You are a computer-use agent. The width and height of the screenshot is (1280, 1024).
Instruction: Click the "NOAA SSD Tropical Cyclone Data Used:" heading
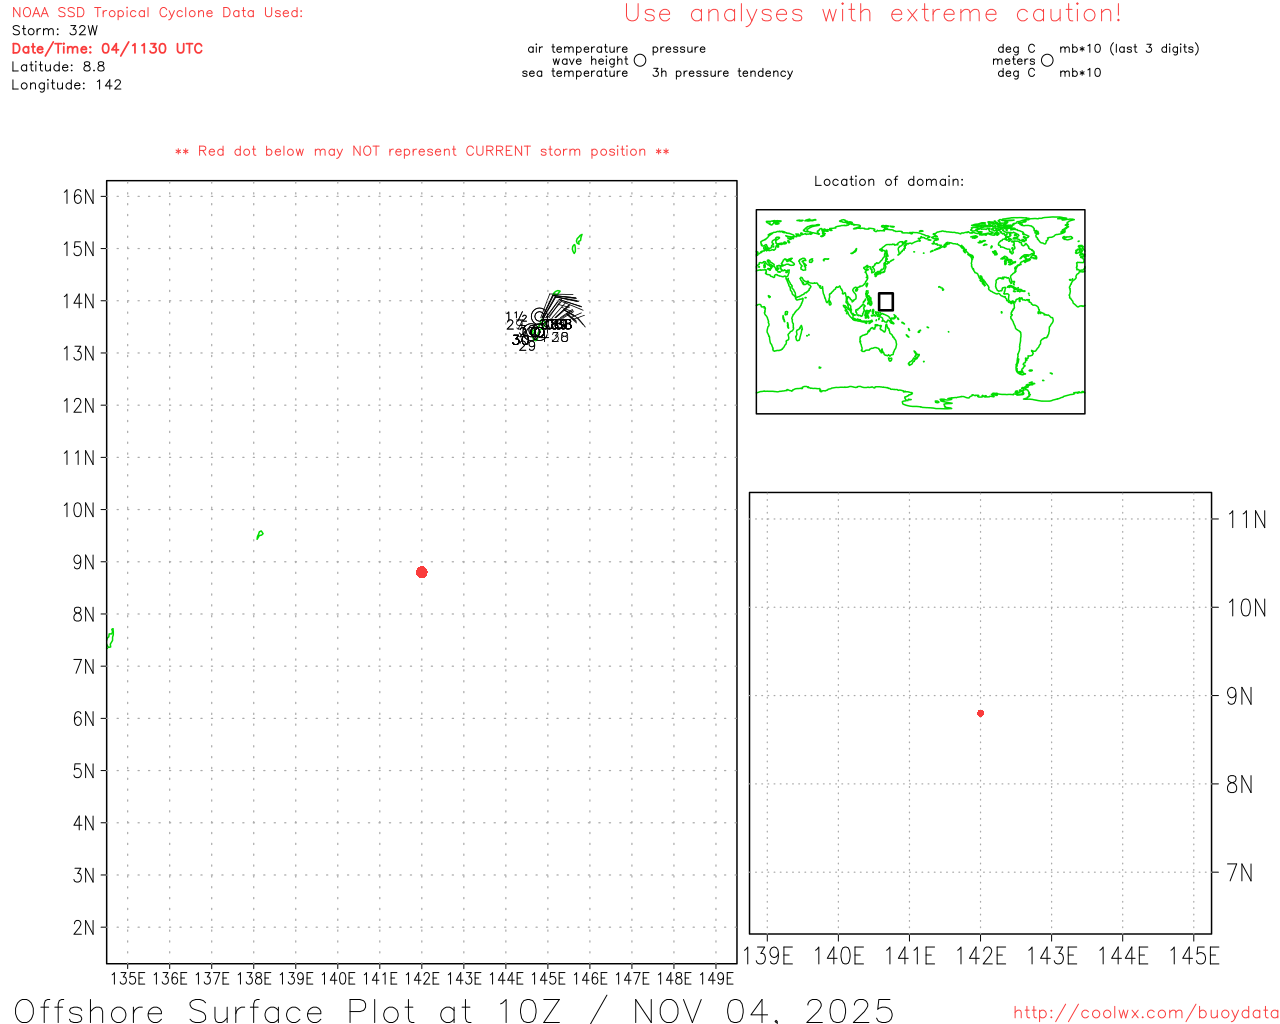(157, 13)
